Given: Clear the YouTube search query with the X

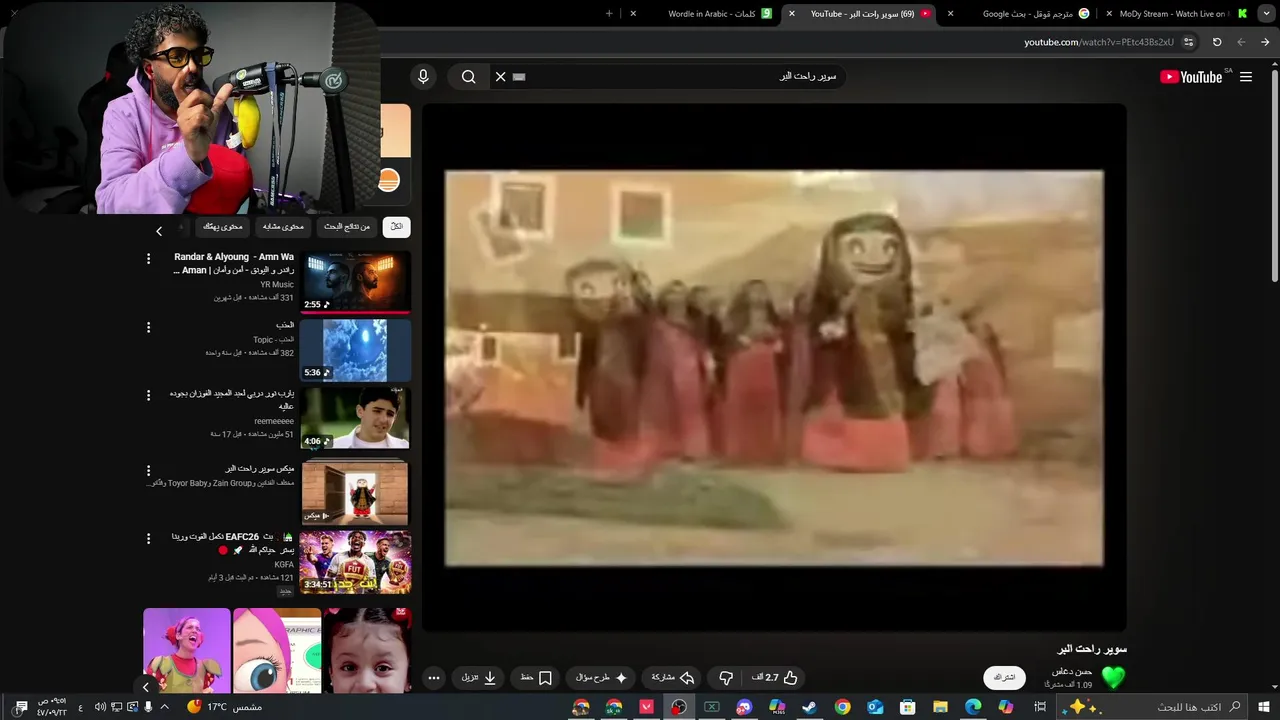Looking at the screenshot, I should coord(501,77).
